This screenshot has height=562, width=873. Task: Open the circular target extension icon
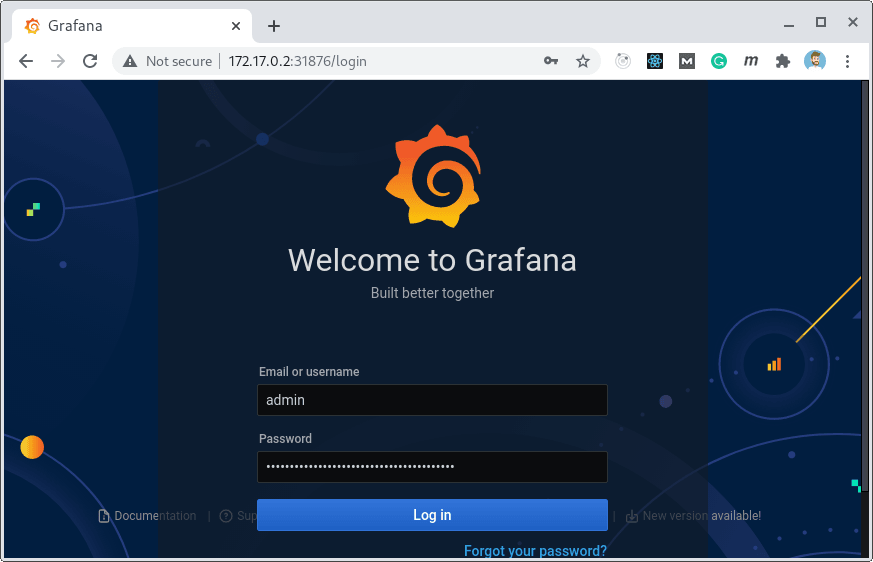(x=623, y=61)
